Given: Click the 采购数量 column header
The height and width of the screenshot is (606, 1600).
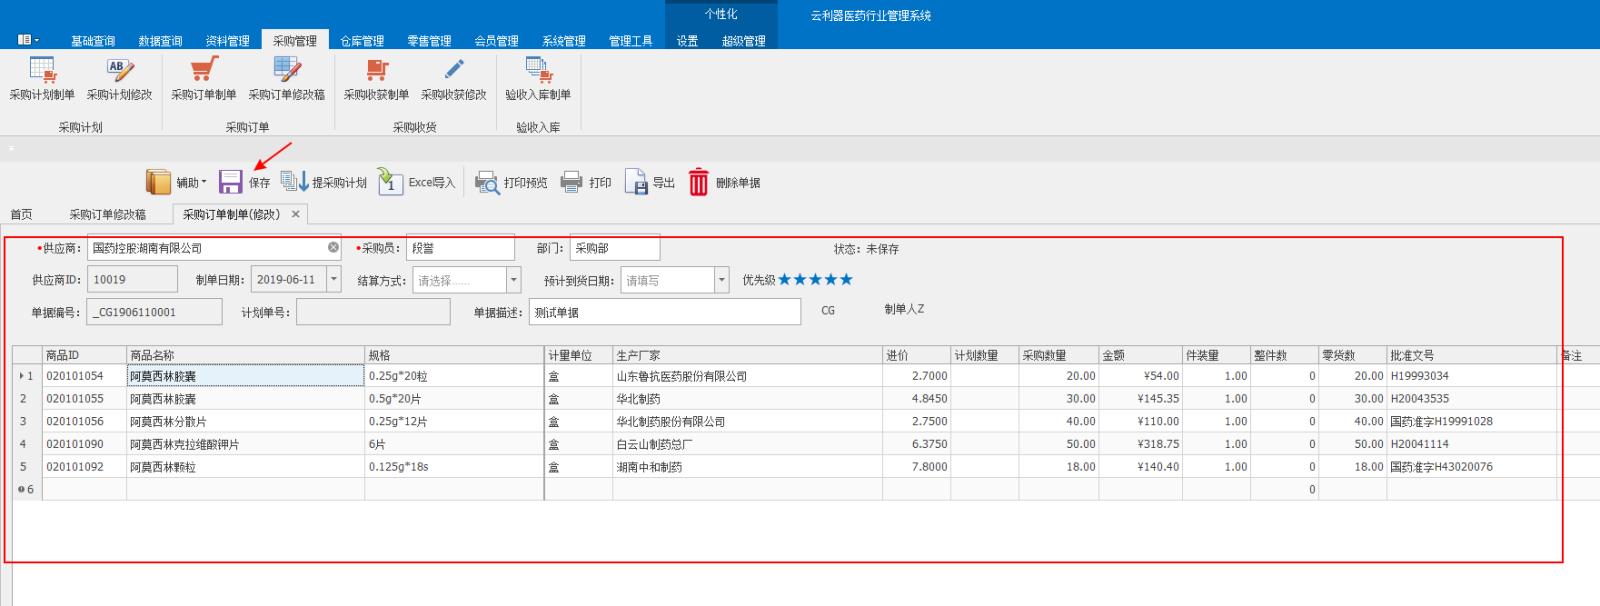Looking at the screenshot, I should [x=1058, y=355].
